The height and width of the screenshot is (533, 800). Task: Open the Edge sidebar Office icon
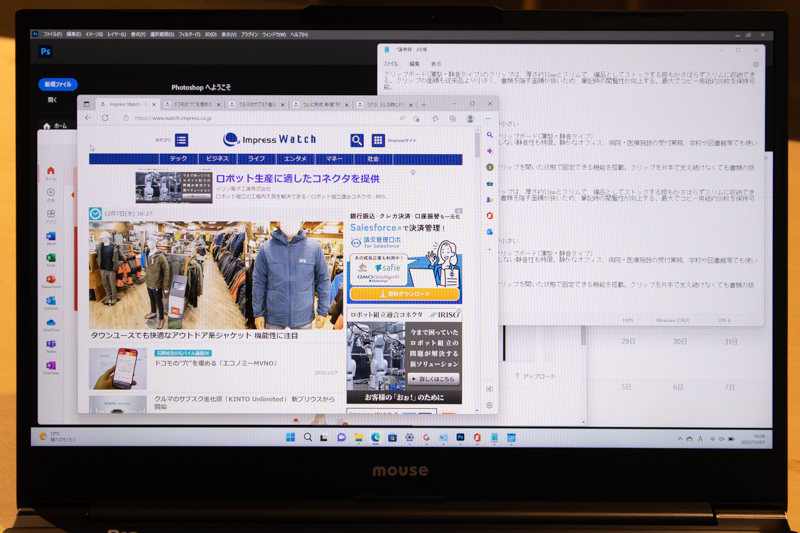coord(489,216)
